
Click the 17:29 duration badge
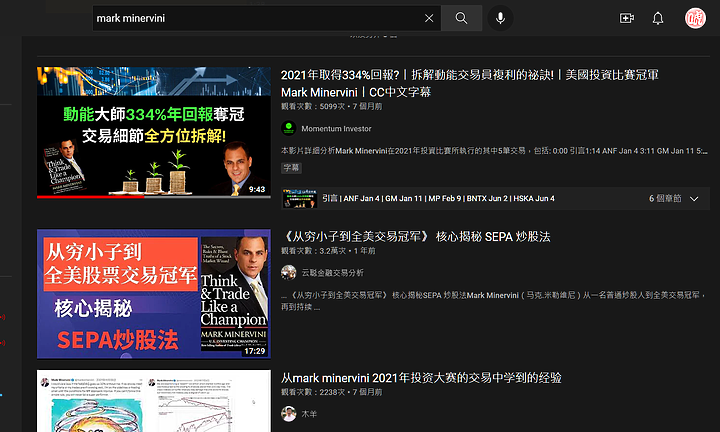(254, 351)
